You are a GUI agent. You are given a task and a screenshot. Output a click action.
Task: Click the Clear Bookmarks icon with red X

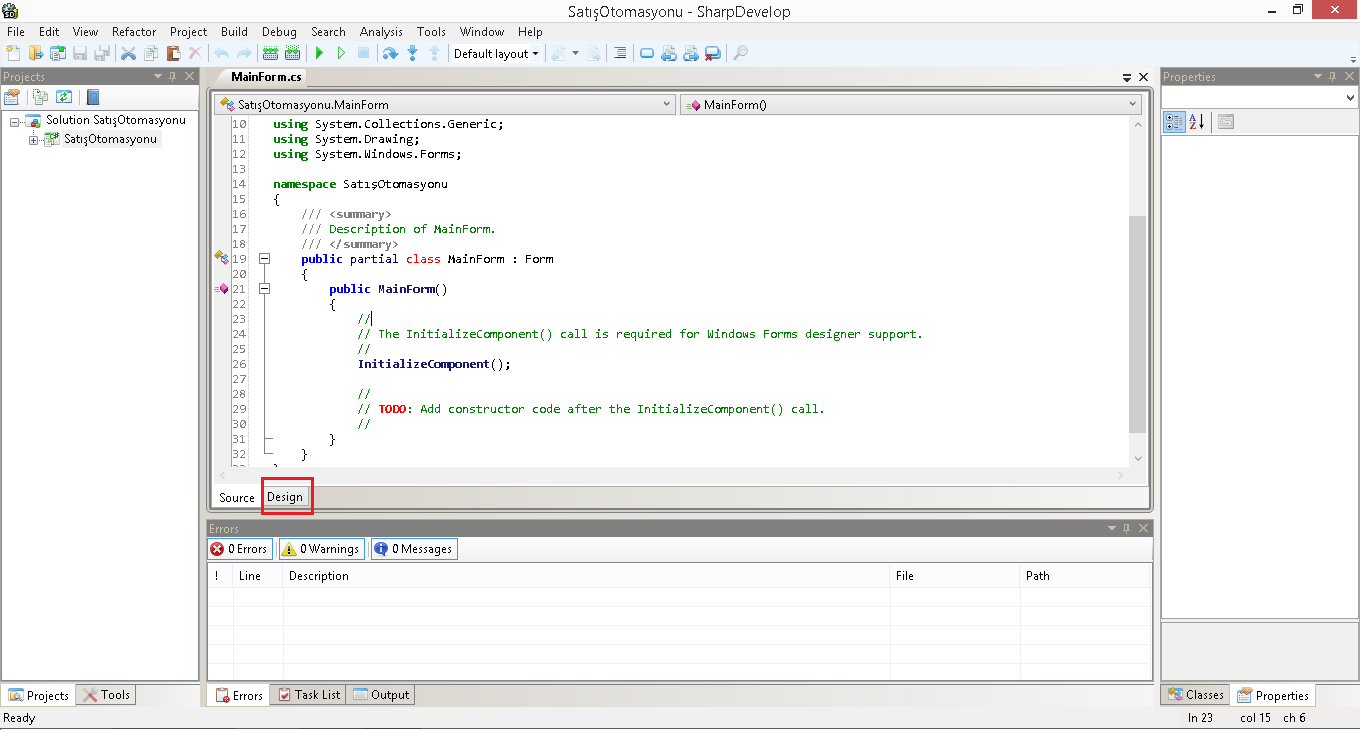click(x=713, y=53)
